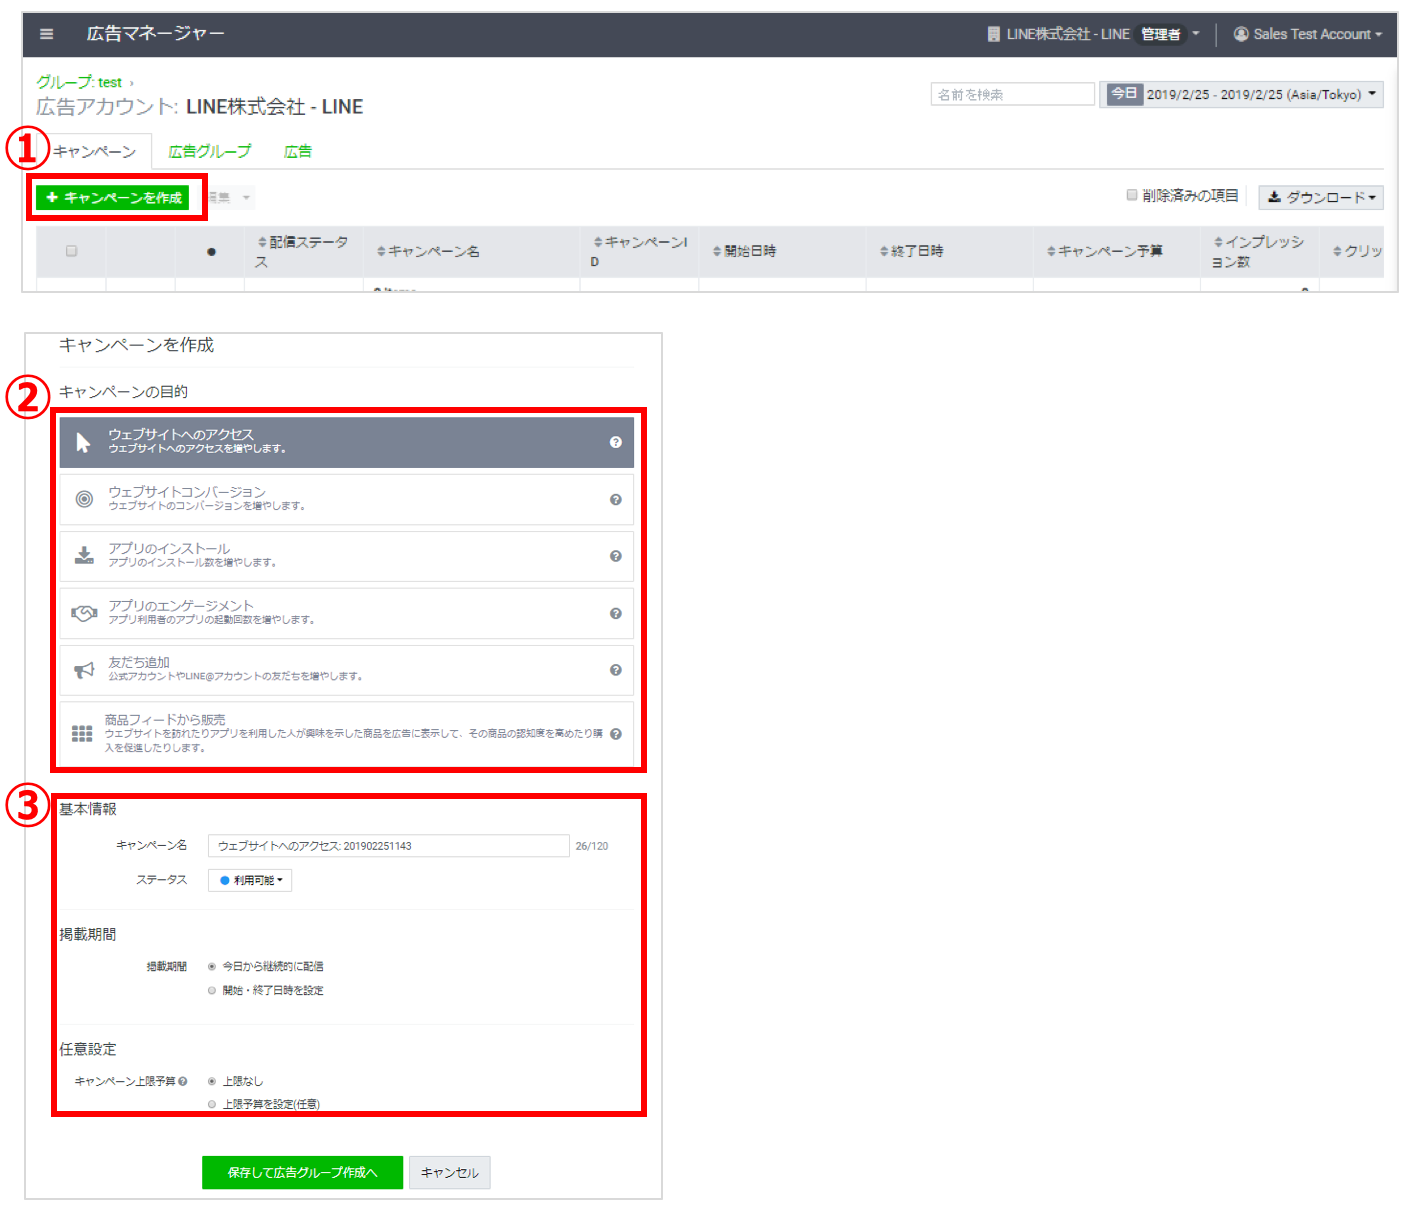Open help for キャンペーン上限予算
The width and height of the screenshot is (1407, 1209).
click(183, 1081)
